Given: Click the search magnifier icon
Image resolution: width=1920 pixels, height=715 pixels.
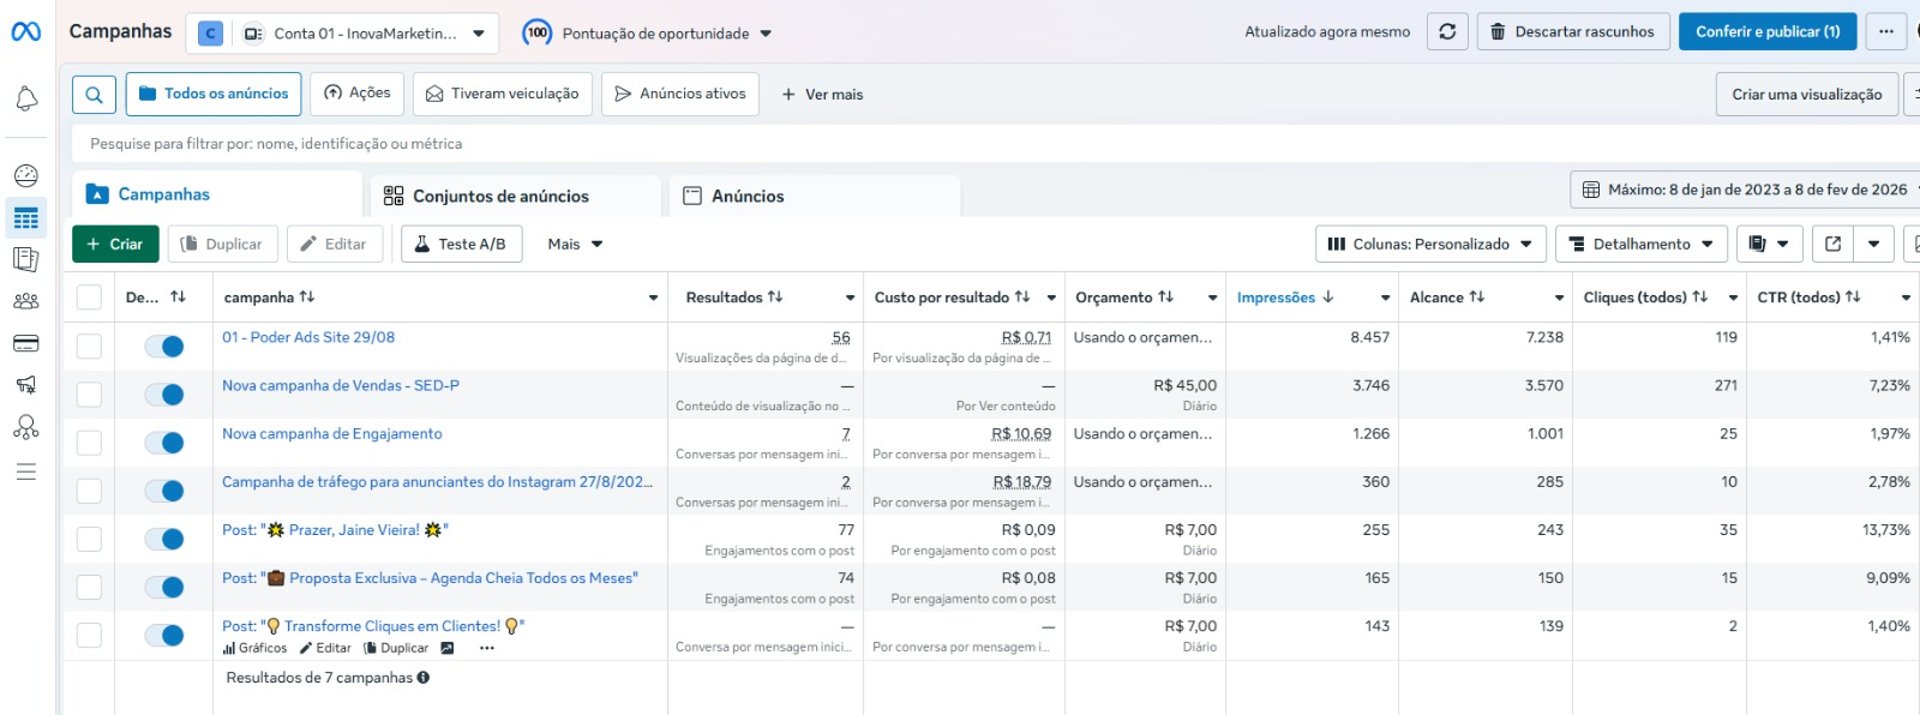Looking at the screenshot, I should pos(94,94).
